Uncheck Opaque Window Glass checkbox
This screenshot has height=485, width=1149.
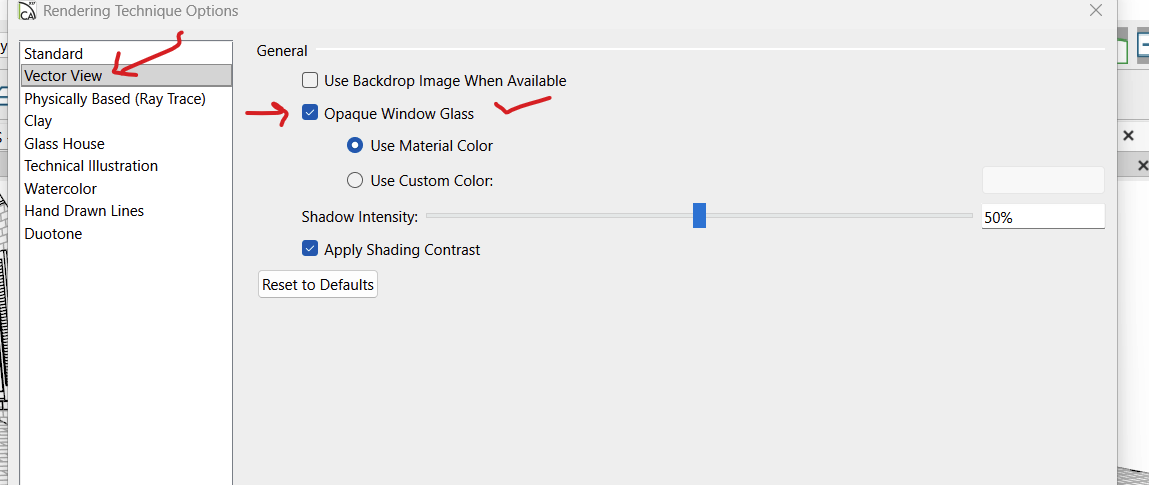[x=311, y=114]
